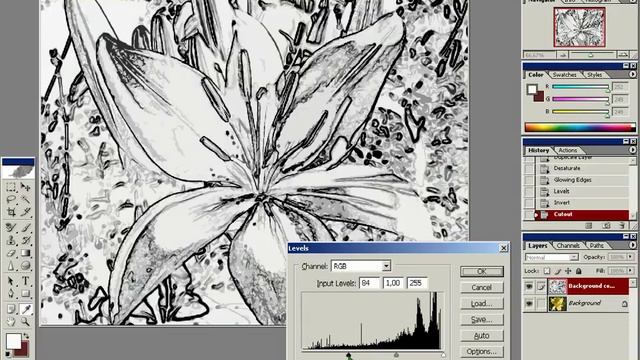Select the Brush tool
Viewport: 640px width, 360px height.
[25, 227]
